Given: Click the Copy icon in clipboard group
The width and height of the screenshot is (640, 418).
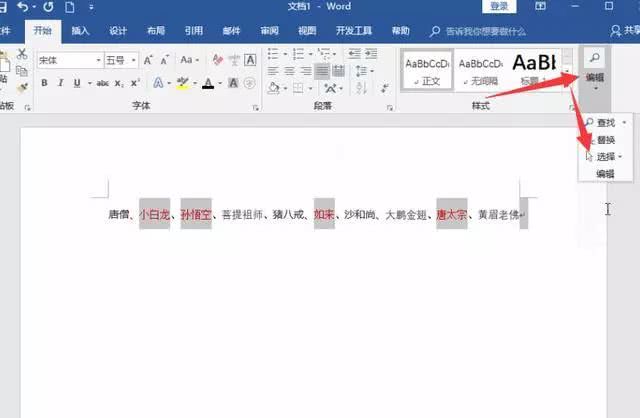Looking at the screenshot, I should pos(22,71).
